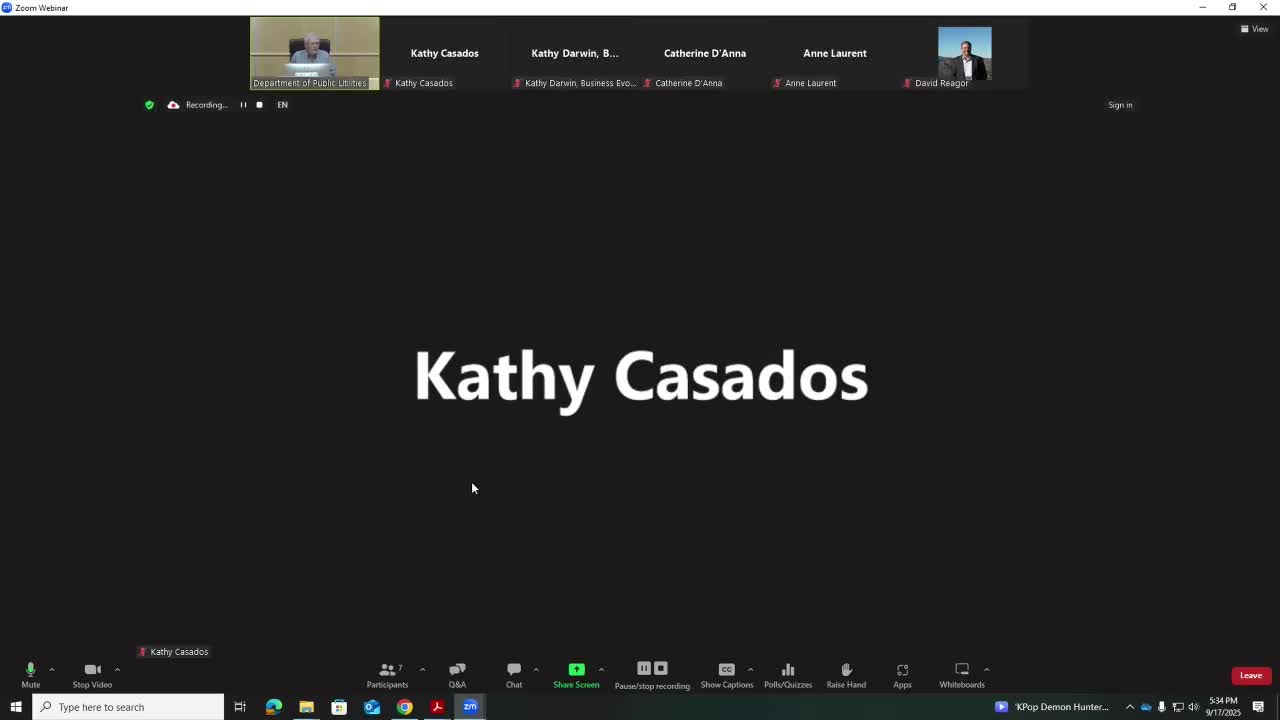Click the Sign in link
Screen dimensions: 1280x720
[1120, 105]
